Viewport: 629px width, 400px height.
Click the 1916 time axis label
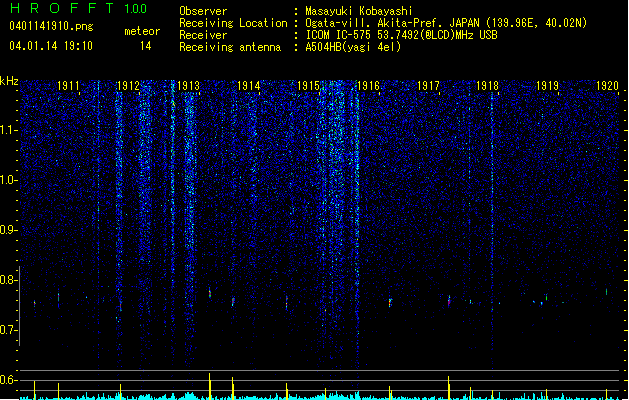368,85
